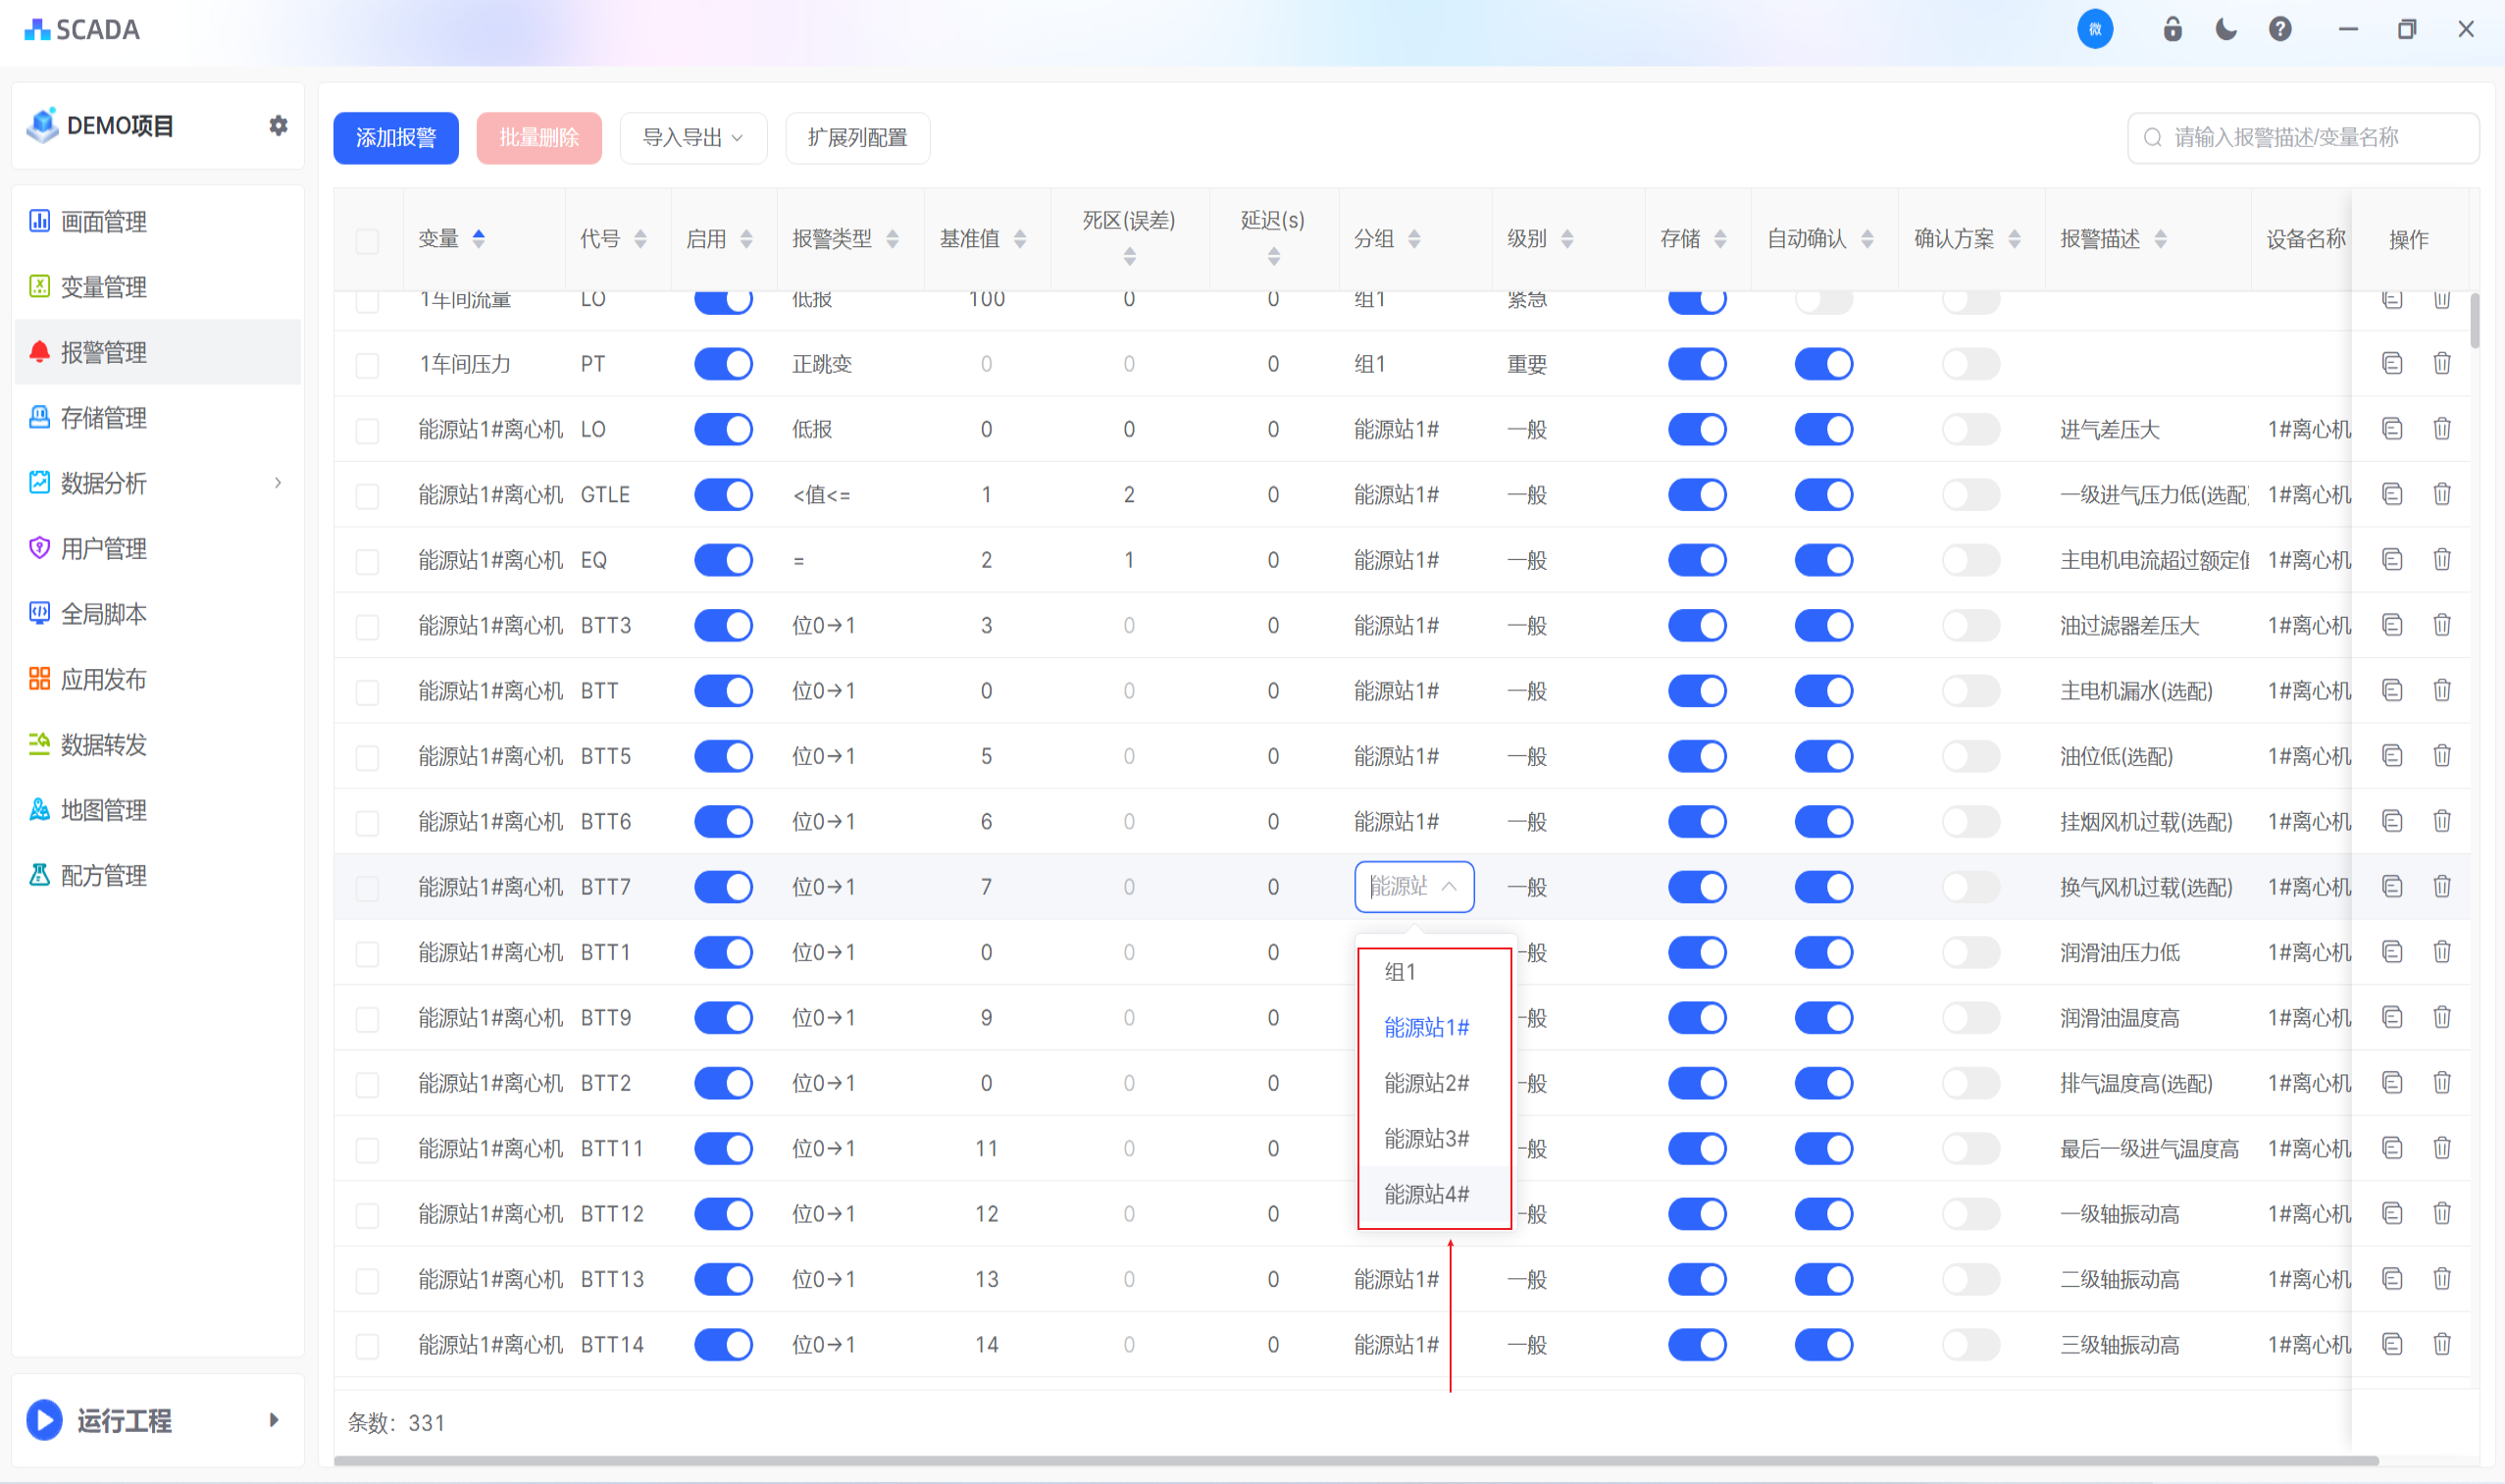
Task: Click the 运行工程 play icon
Action: coord(44,1420)
